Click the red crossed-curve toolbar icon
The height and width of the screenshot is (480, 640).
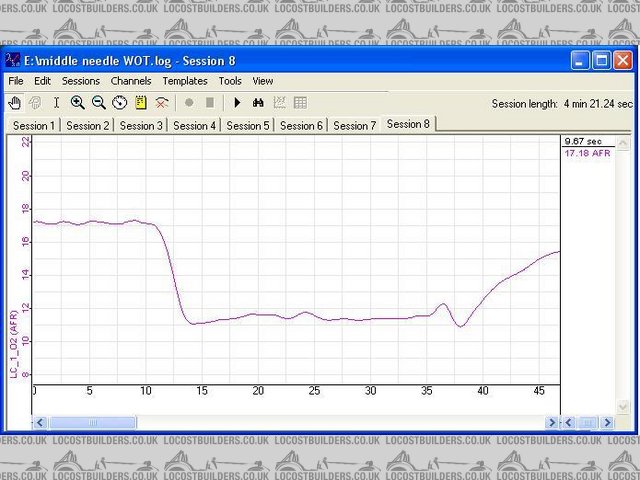[162, 102]
